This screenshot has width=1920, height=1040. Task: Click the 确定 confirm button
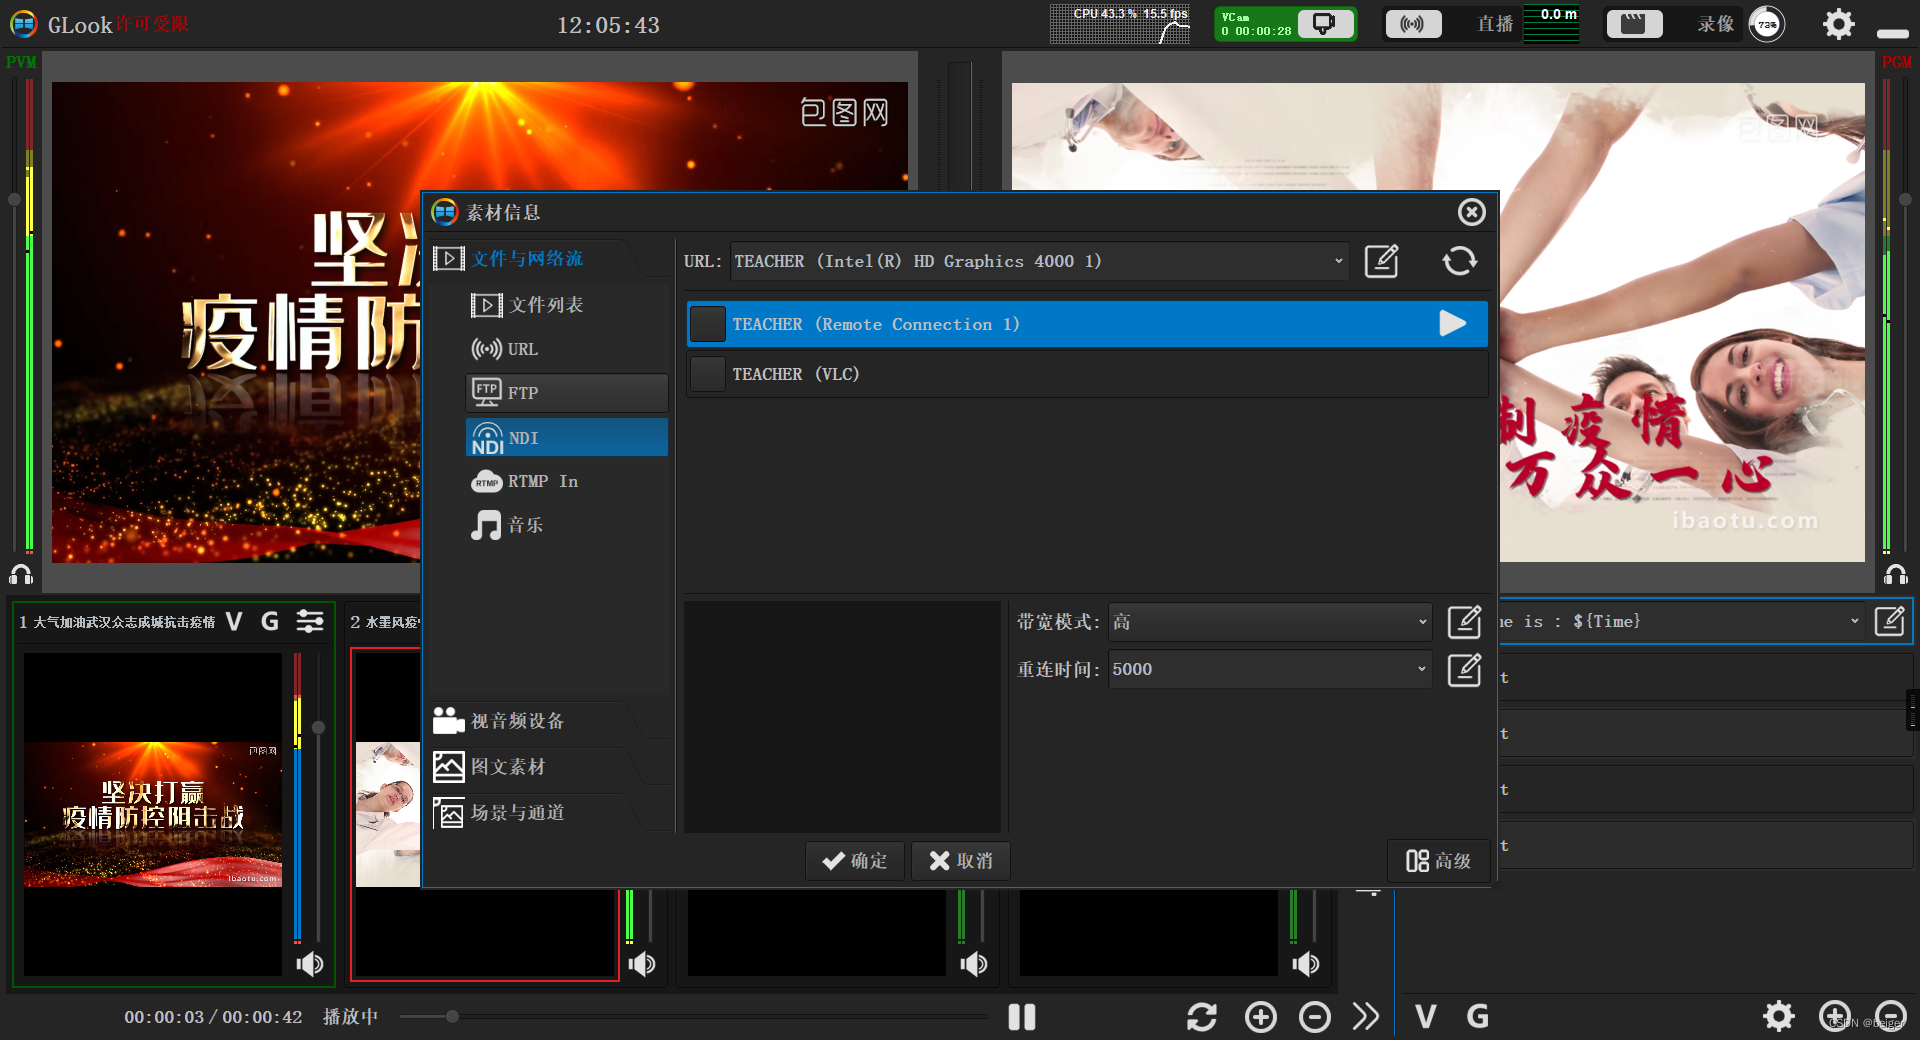(x=854, y=860)
